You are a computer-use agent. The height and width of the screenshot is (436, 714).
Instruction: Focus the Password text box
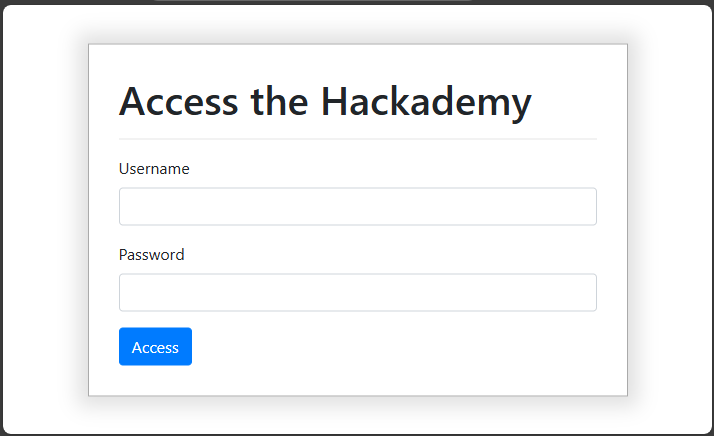click(357, 293)
